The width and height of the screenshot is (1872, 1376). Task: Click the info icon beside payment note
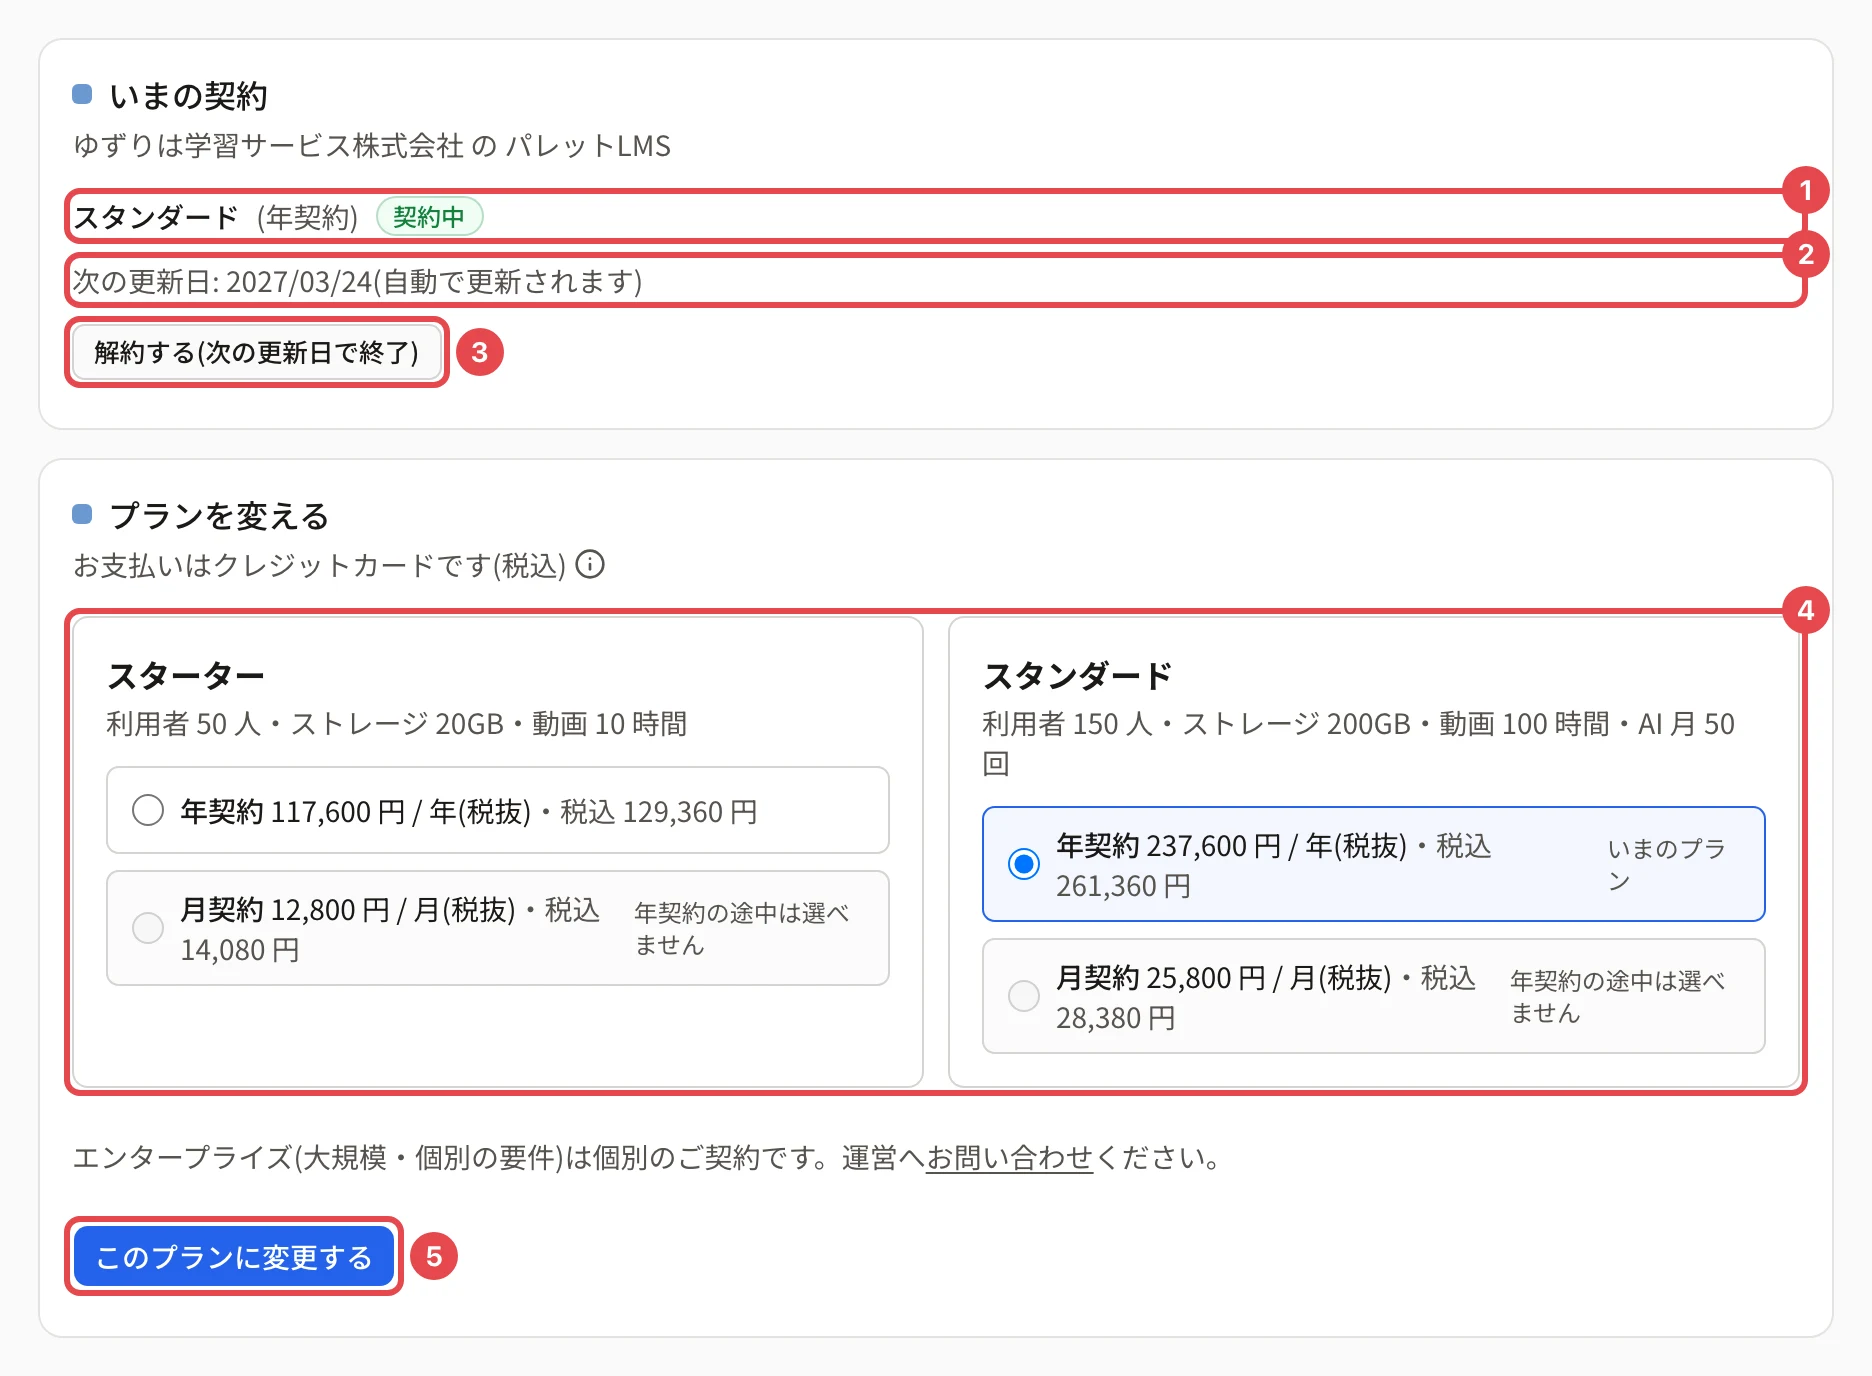[590, 565]
